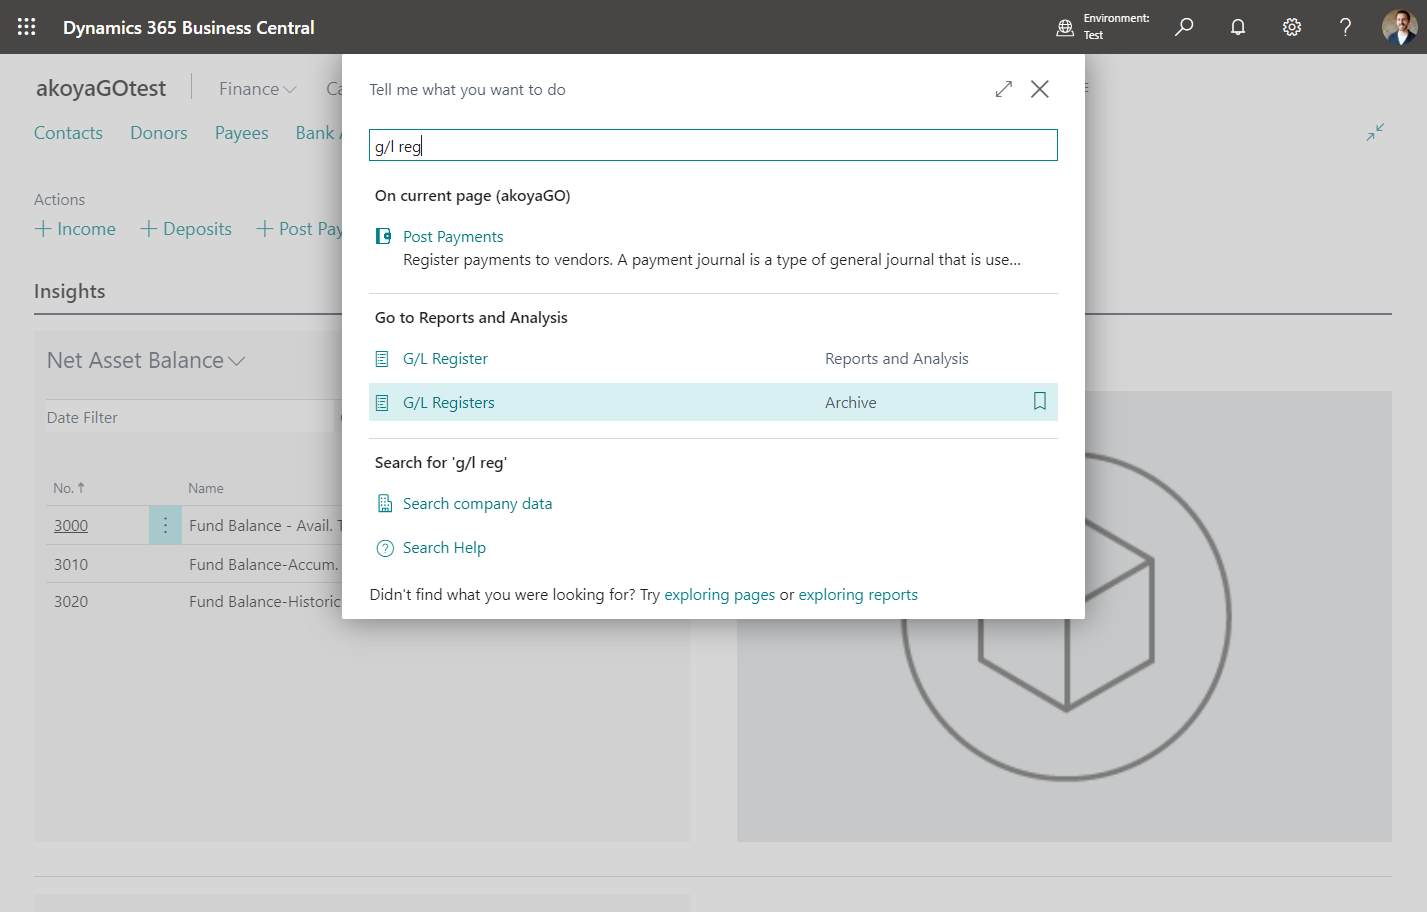This screenshot has width=1427, height=912.
Task: Click Dynamics 365 Business Central title
Action: pos(189,28)
